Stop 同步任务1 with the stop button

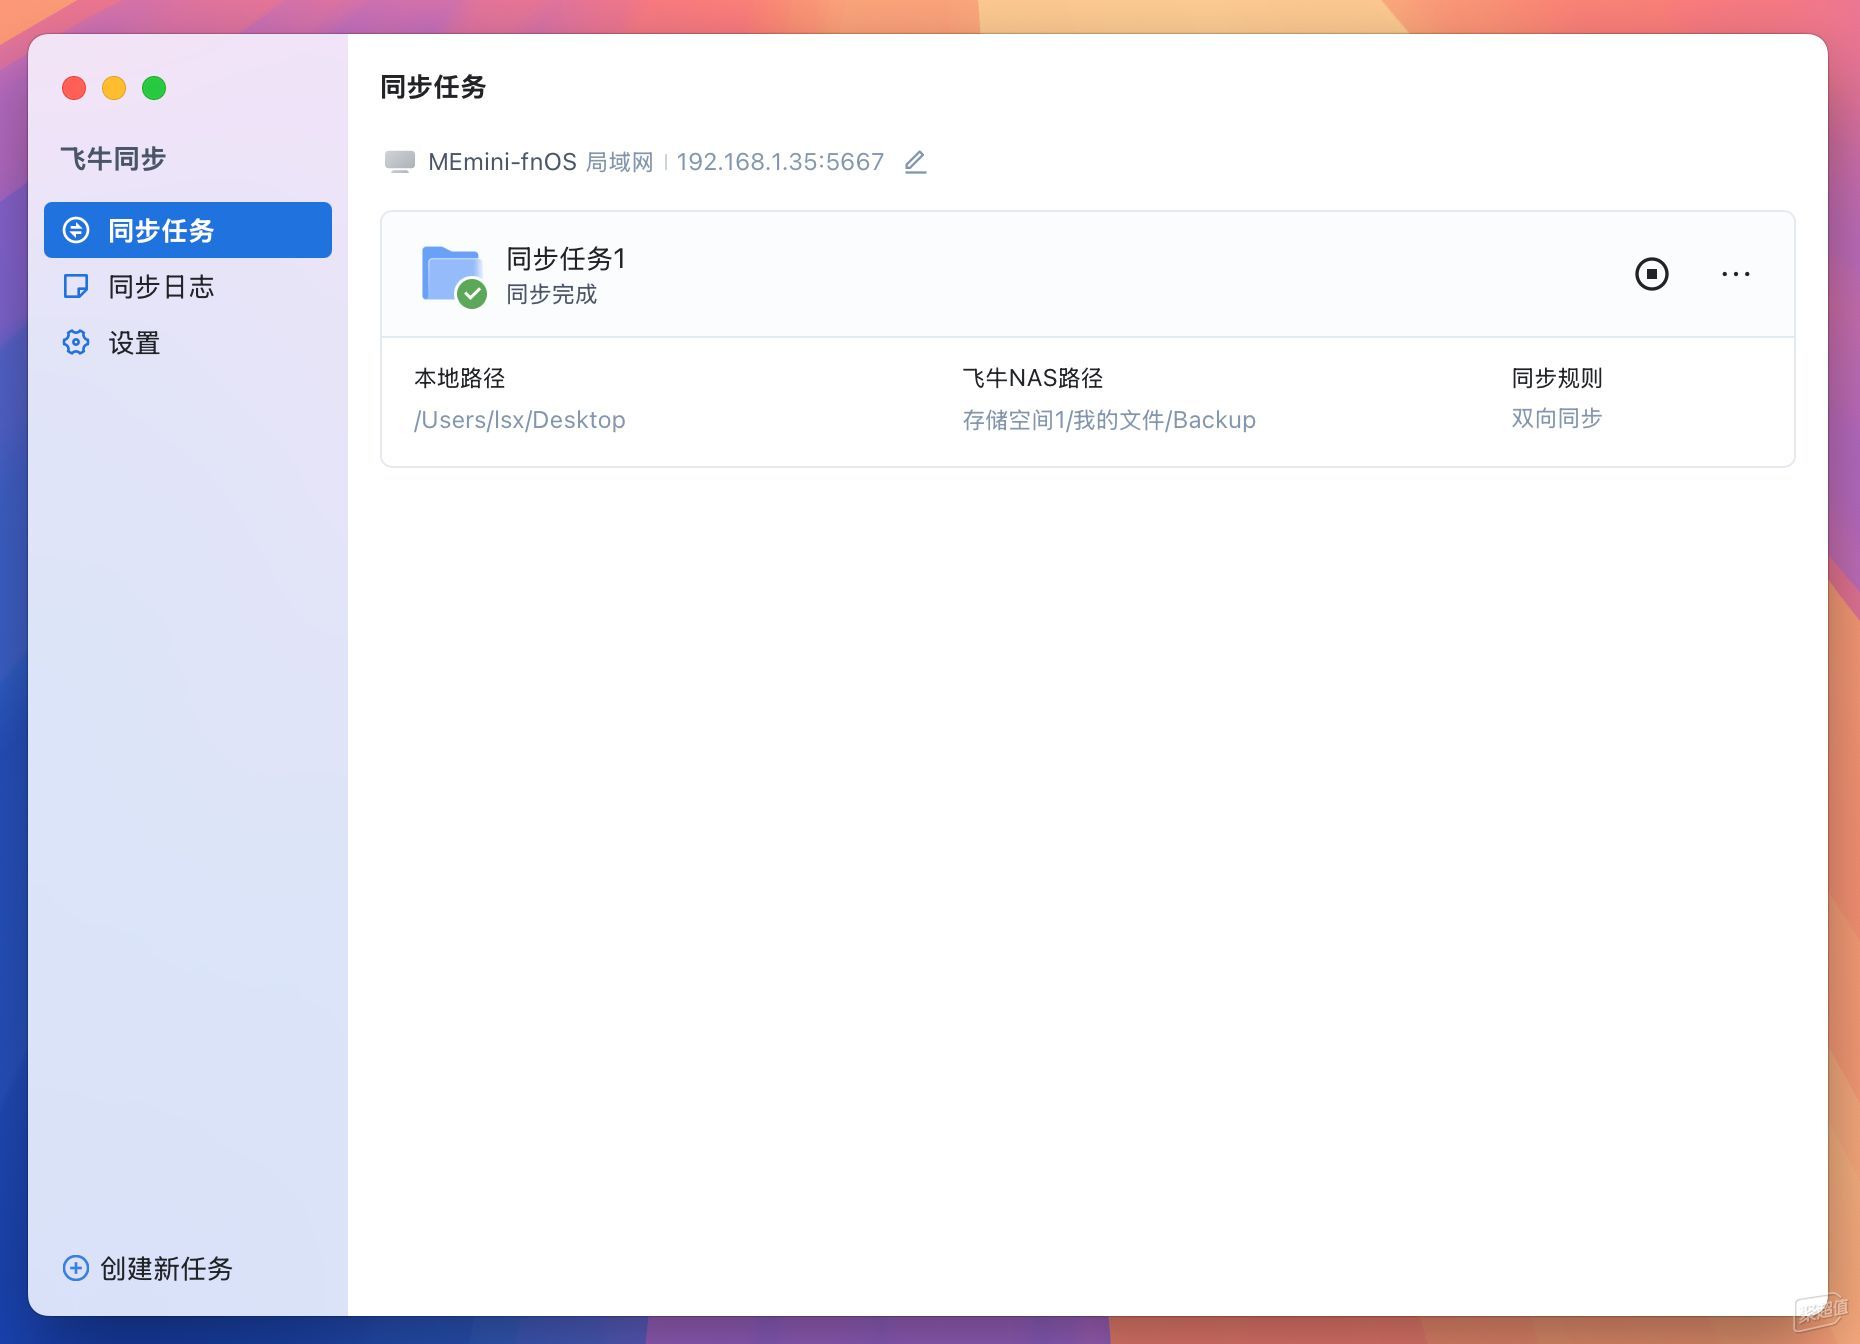point(1651,274)
